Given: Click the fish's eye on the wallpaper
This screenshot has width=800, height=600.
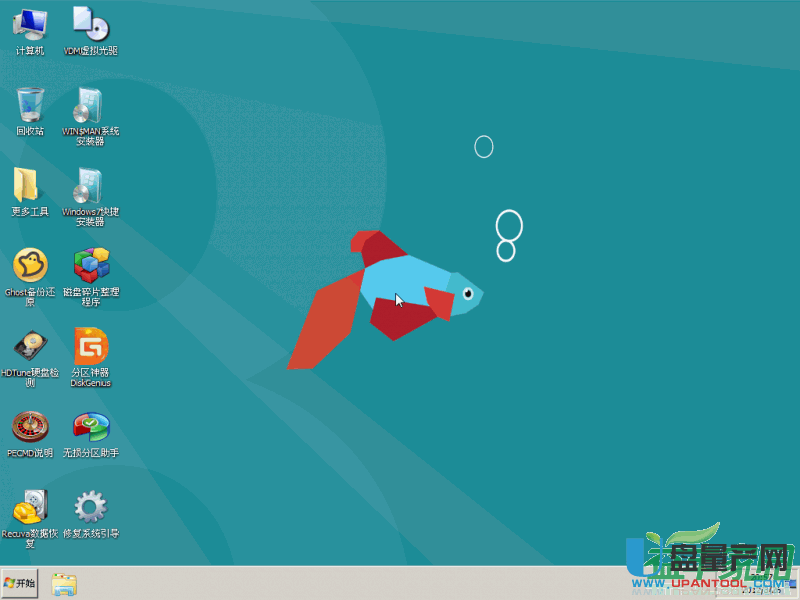Looking at the screenshot, I should coord(467,293).
